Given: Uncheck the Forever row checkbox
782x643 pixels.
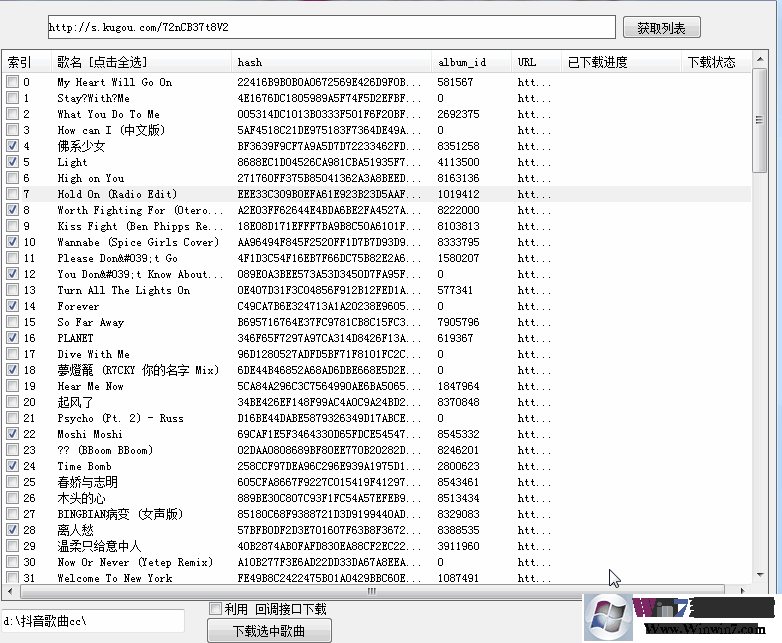Looking at the screenshot, I should tap(12, 306).
